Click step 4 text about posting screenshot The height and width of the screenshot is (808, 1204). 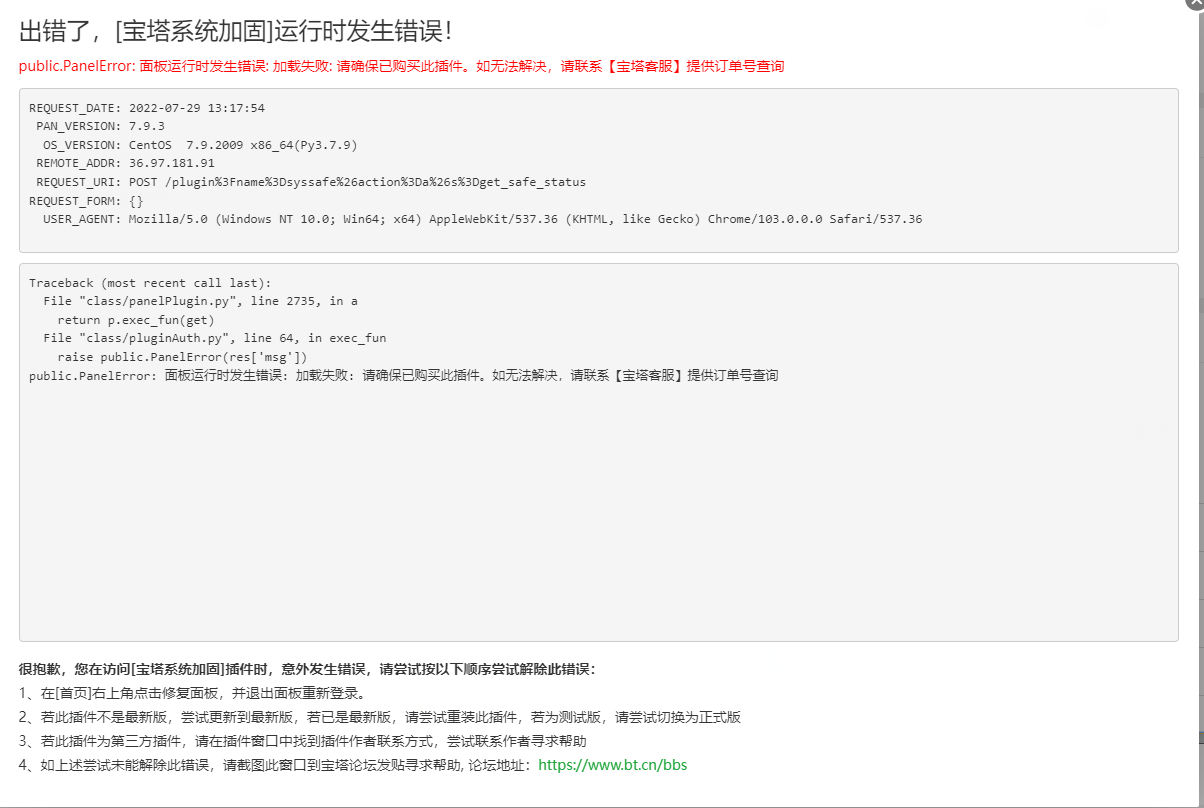[276, 765]
